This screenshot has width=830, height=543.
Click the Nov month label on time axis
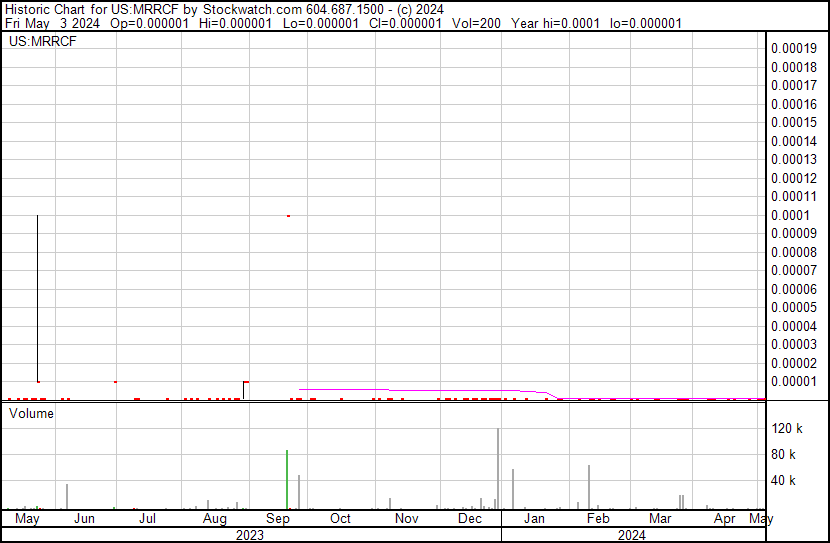[407, 518]
